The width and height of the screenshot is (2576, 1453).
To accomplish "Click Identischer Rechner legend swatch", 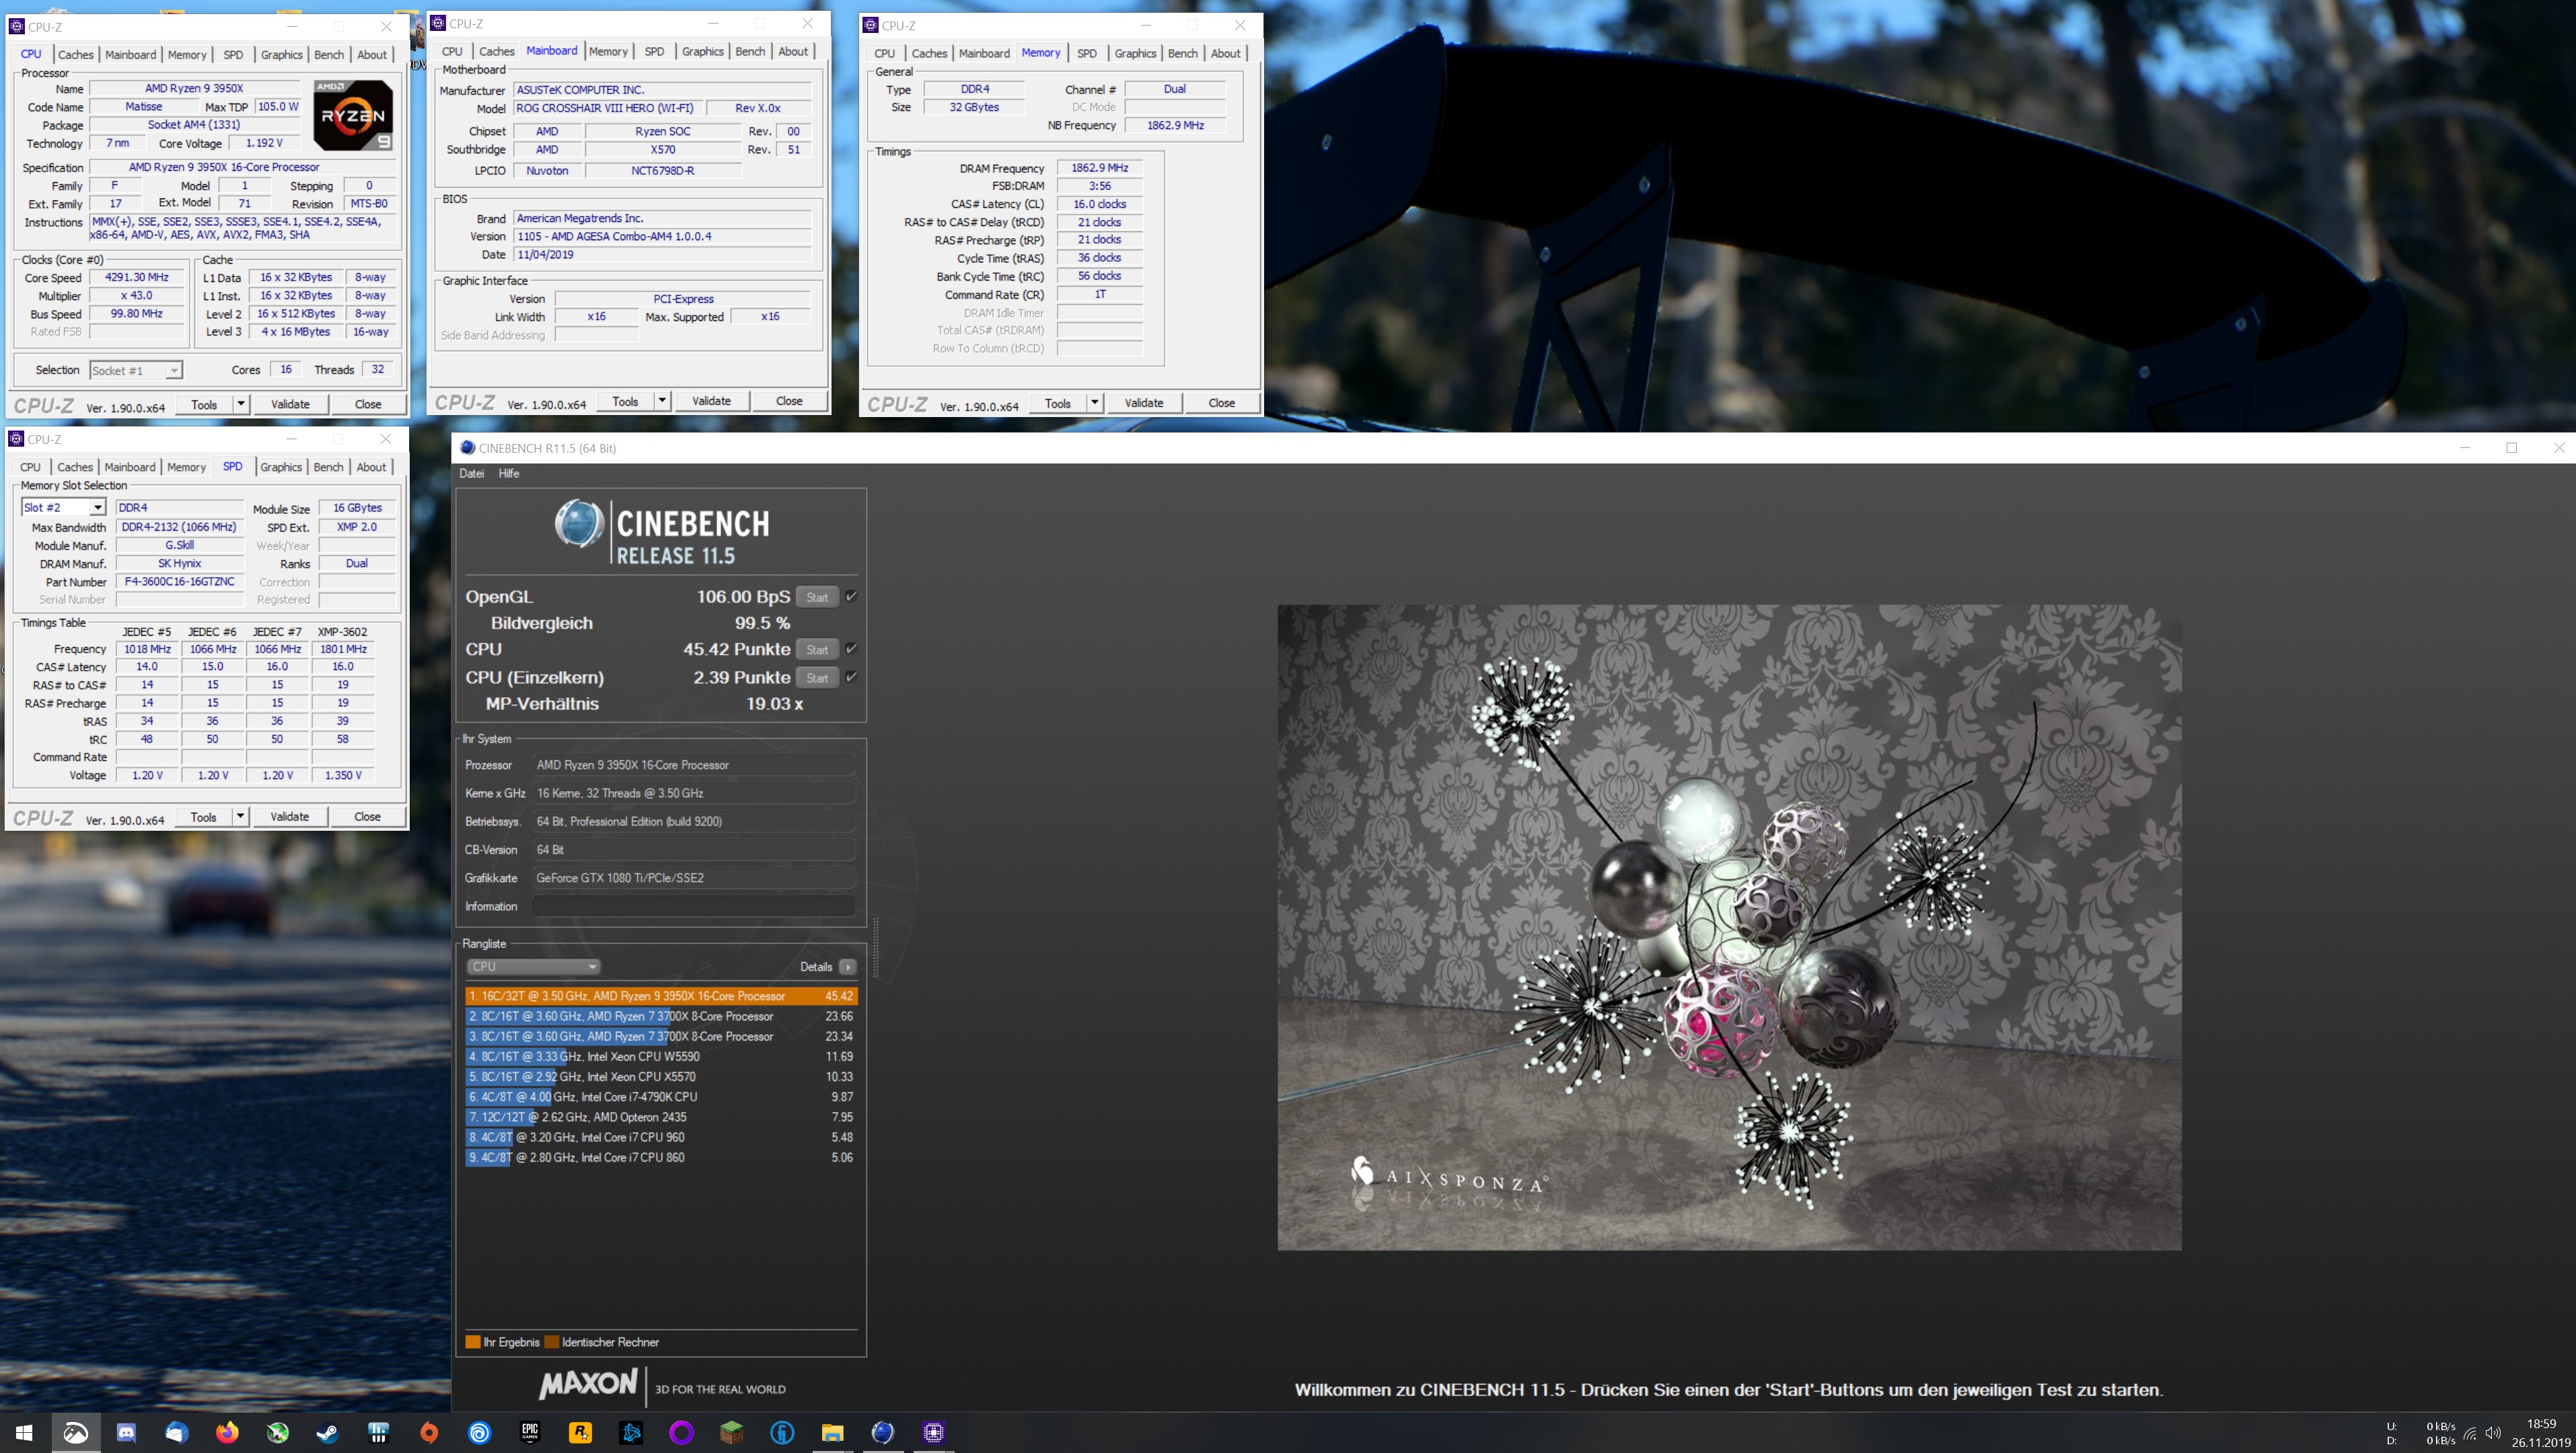I will 551,1342.
